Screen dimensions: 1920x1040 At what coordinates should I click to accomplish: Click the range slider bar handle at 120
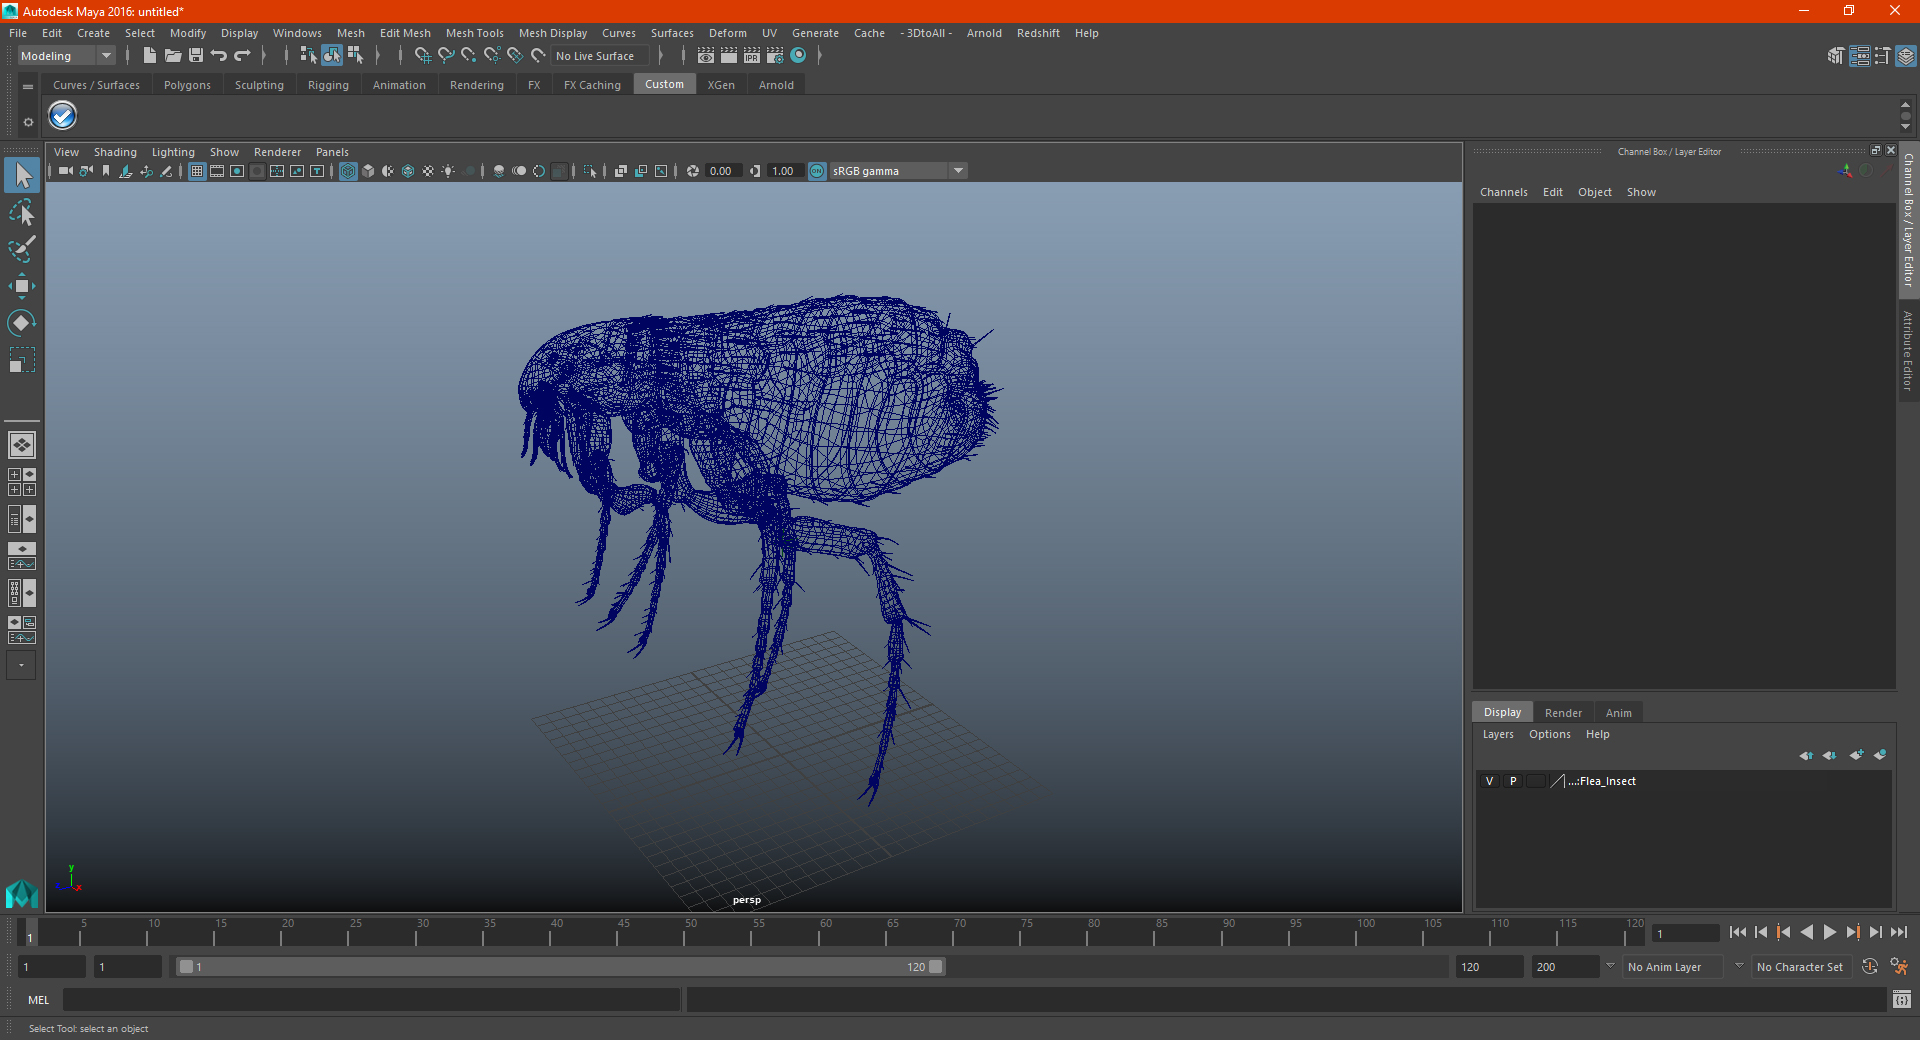935,967
